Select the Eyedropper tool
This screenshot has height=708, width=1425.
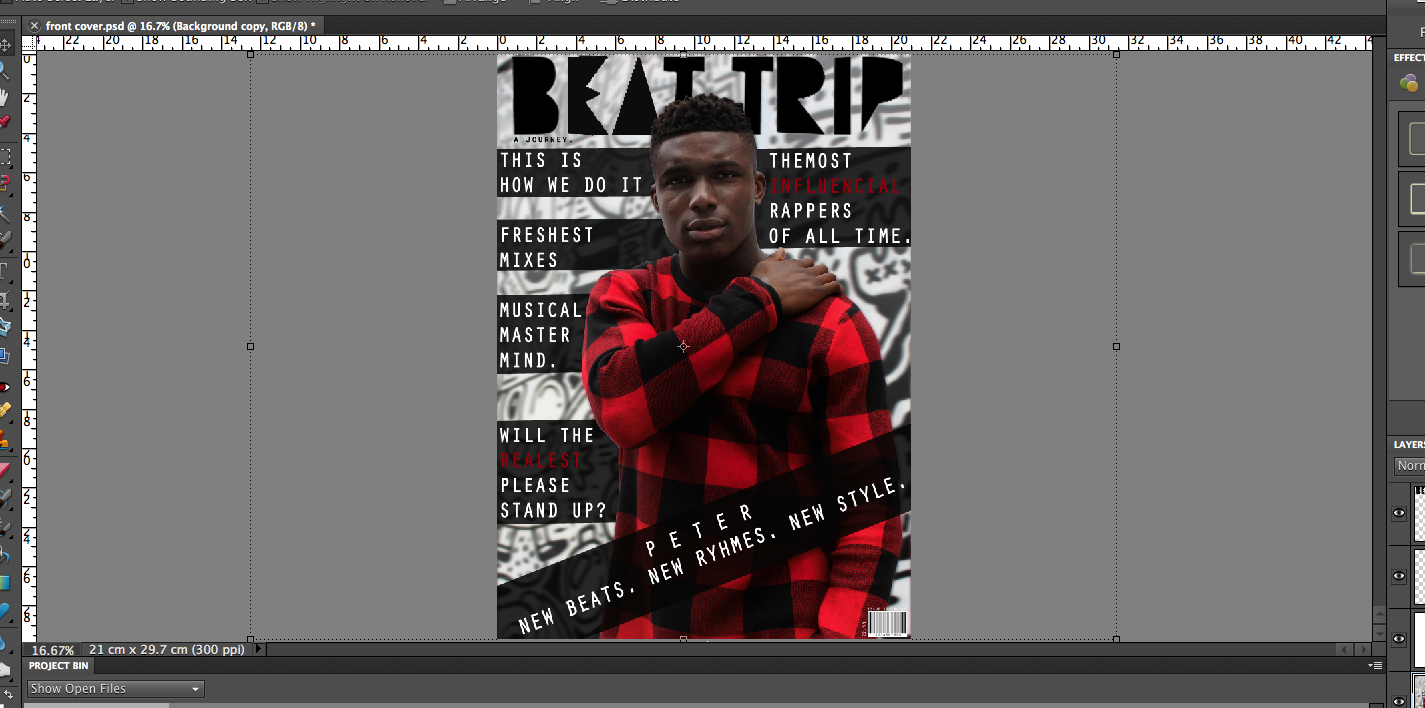coord(5,122)
